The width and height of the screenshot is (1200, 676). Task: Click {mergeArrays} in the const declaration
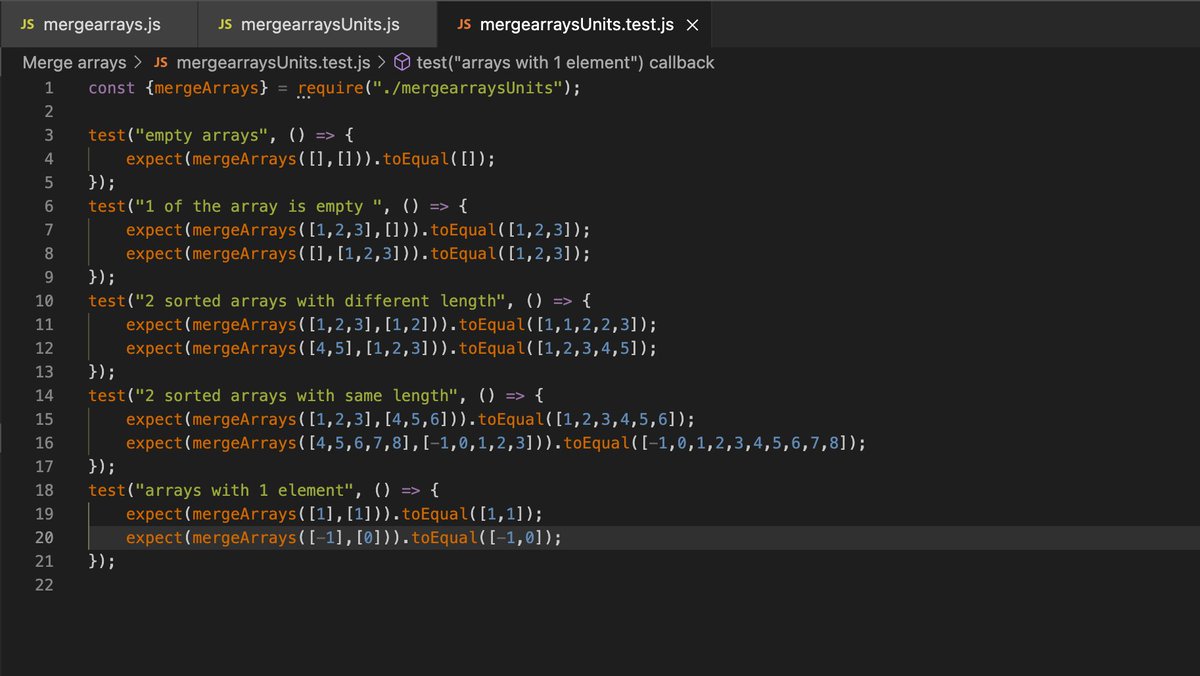click(206, 87)
